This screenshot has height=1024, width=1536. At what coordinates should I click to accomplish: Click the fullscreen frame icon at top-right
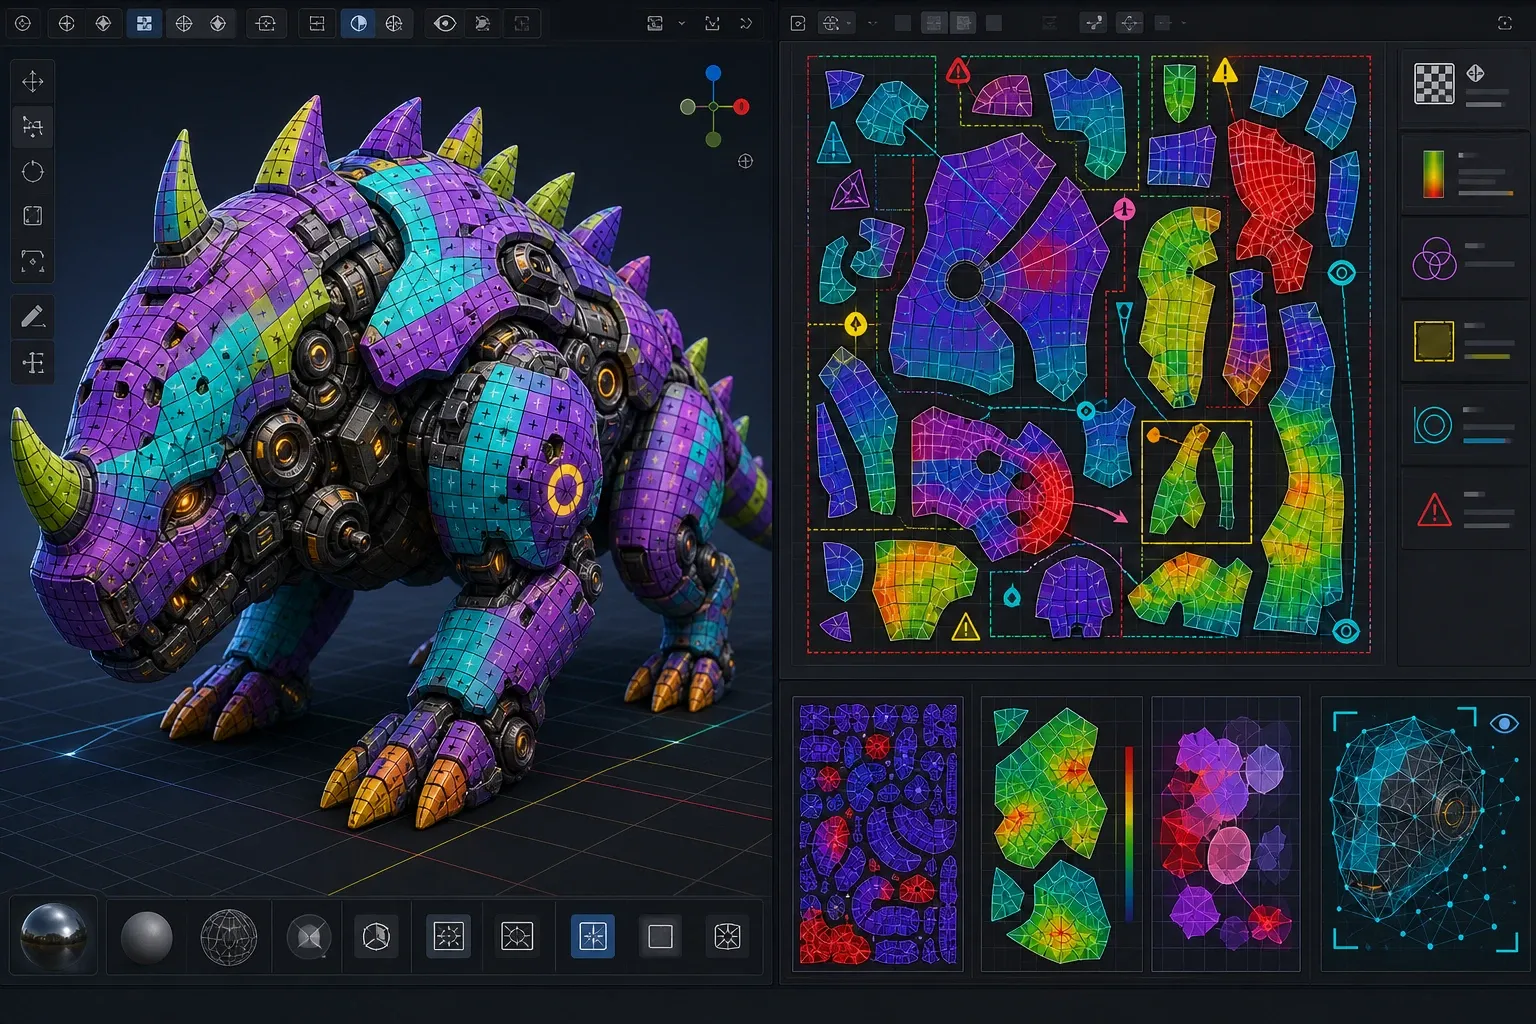[1505, 23]
